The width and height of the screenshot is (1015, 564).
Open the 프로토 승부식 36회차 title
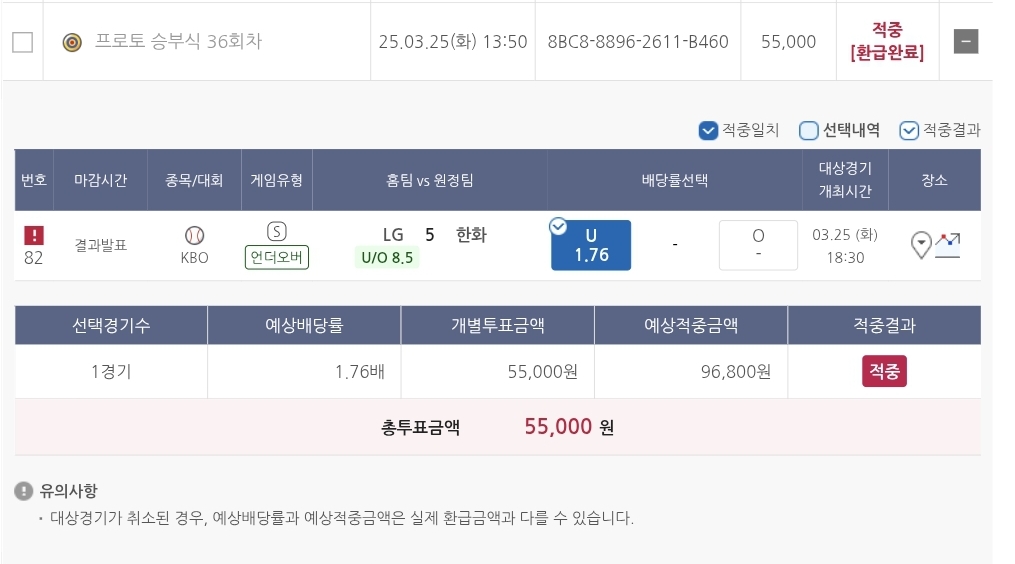click(x=178, y=42)
